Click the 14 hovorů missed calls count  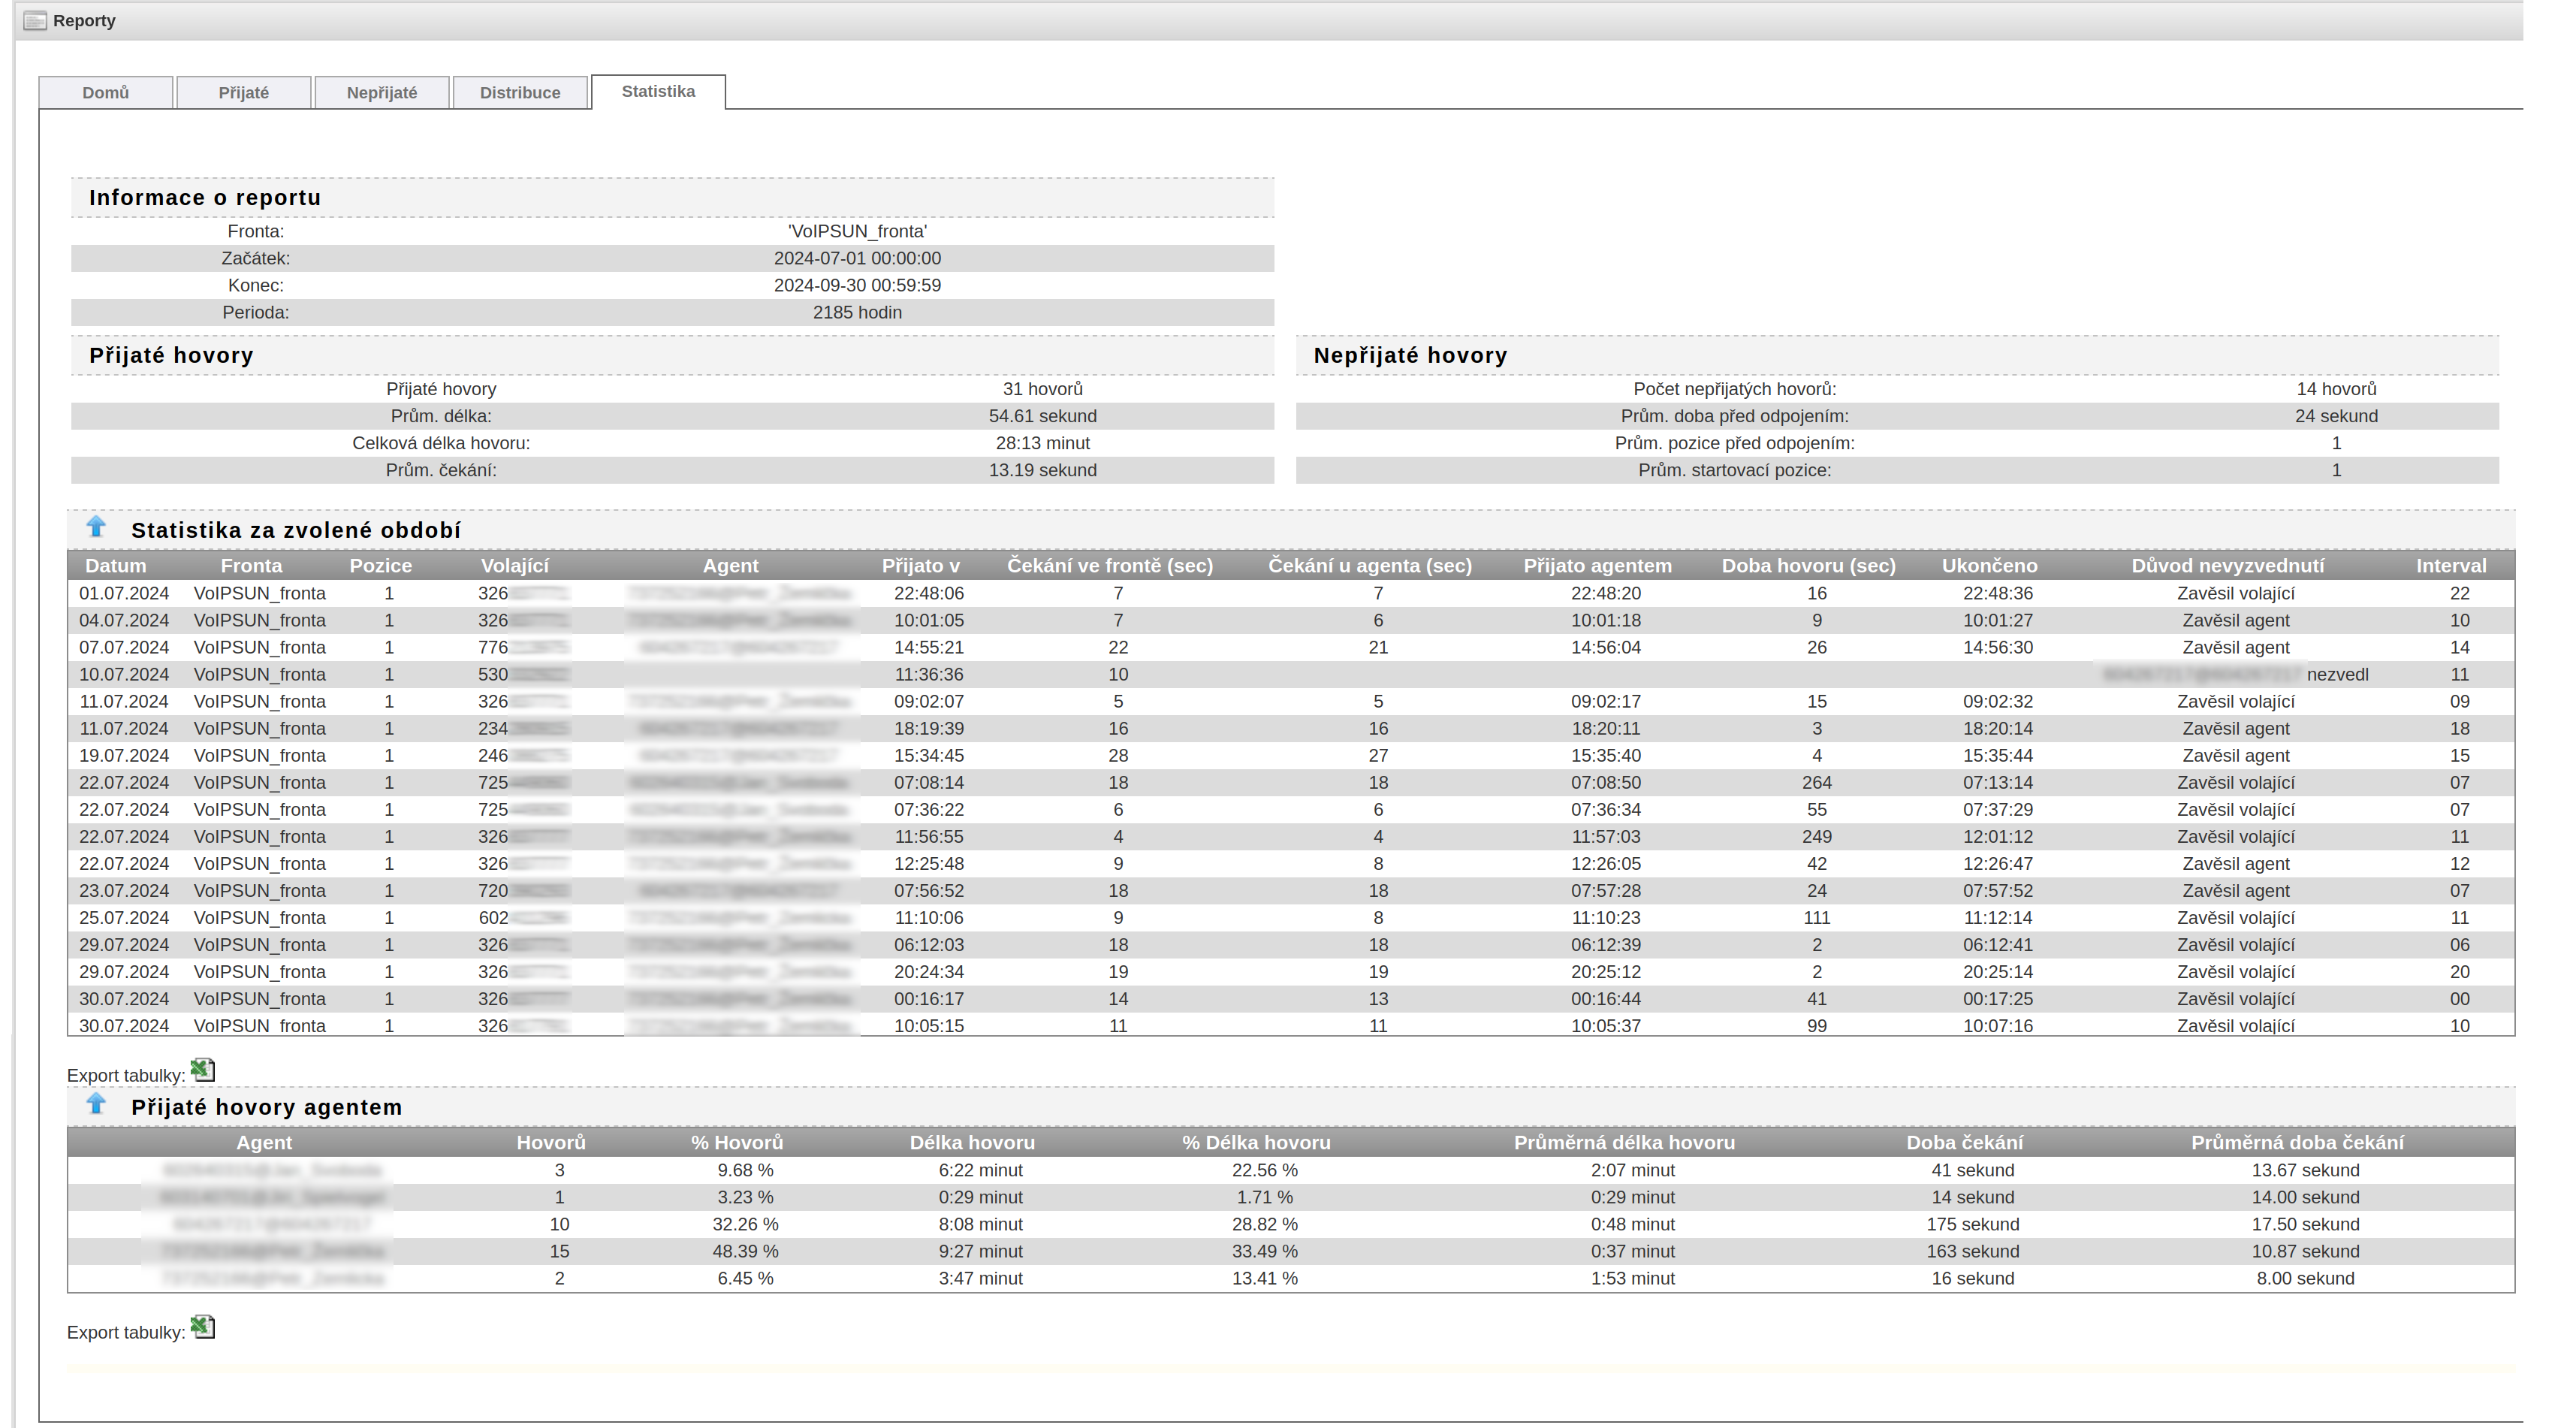tap(2337, 389)
